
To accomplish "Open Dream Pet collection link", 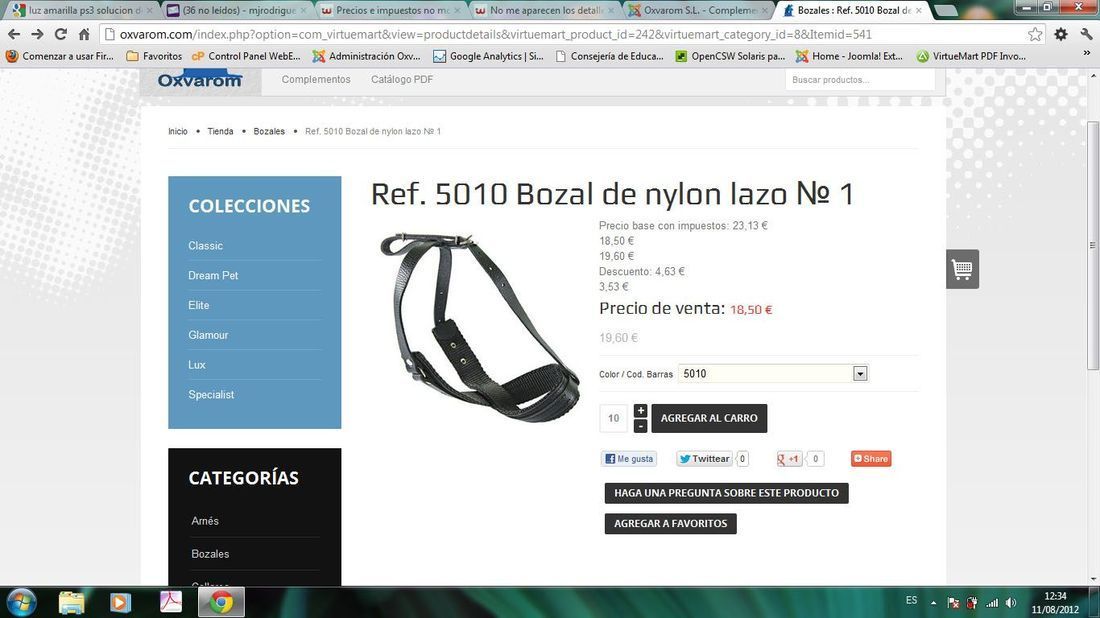I will click(x=213, y=276).
